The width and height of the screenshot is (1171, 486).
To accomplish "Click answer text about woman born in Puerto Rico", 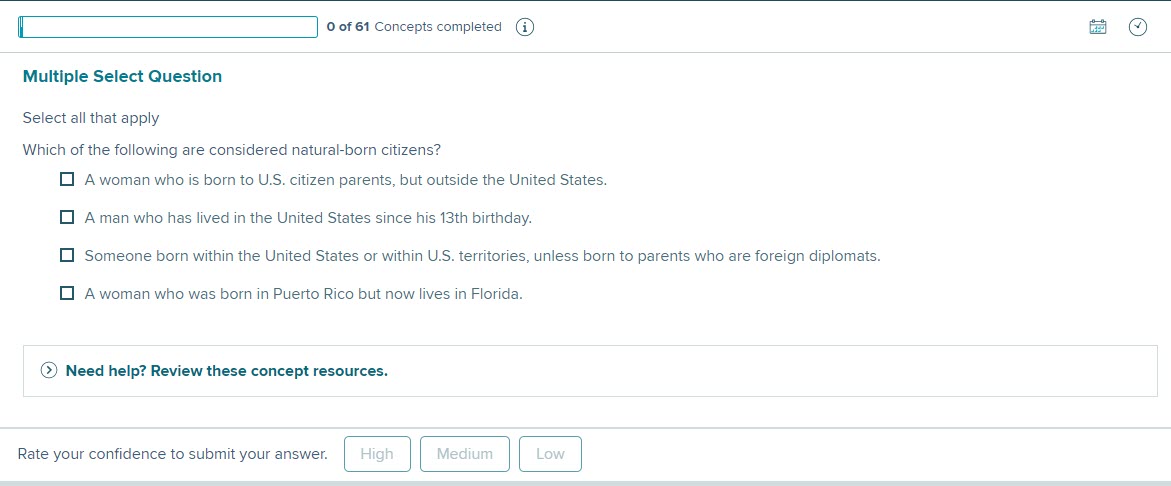I will tap(303, 294).
